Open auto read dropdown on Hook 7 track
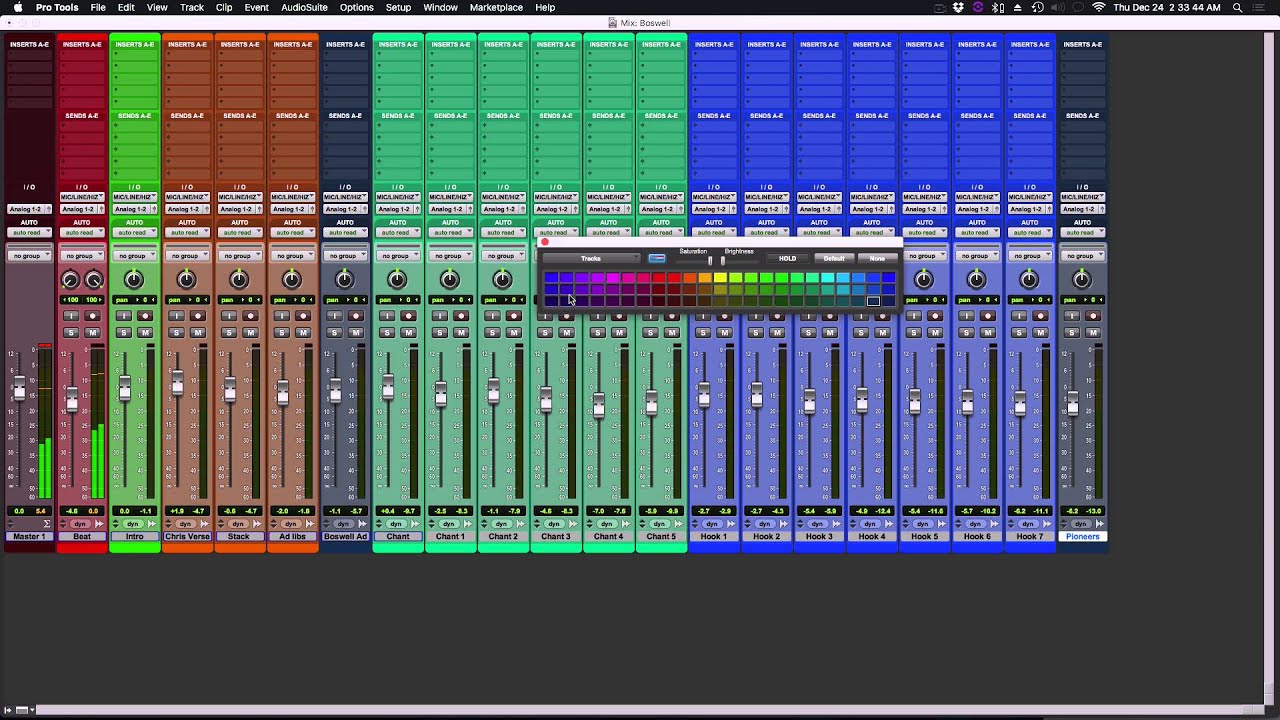 point(1029,232)
